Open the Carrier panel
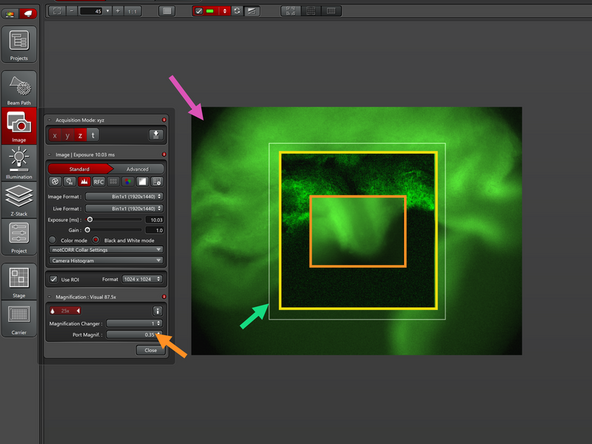This screenshot has width=592, height=444. [19, 318]
